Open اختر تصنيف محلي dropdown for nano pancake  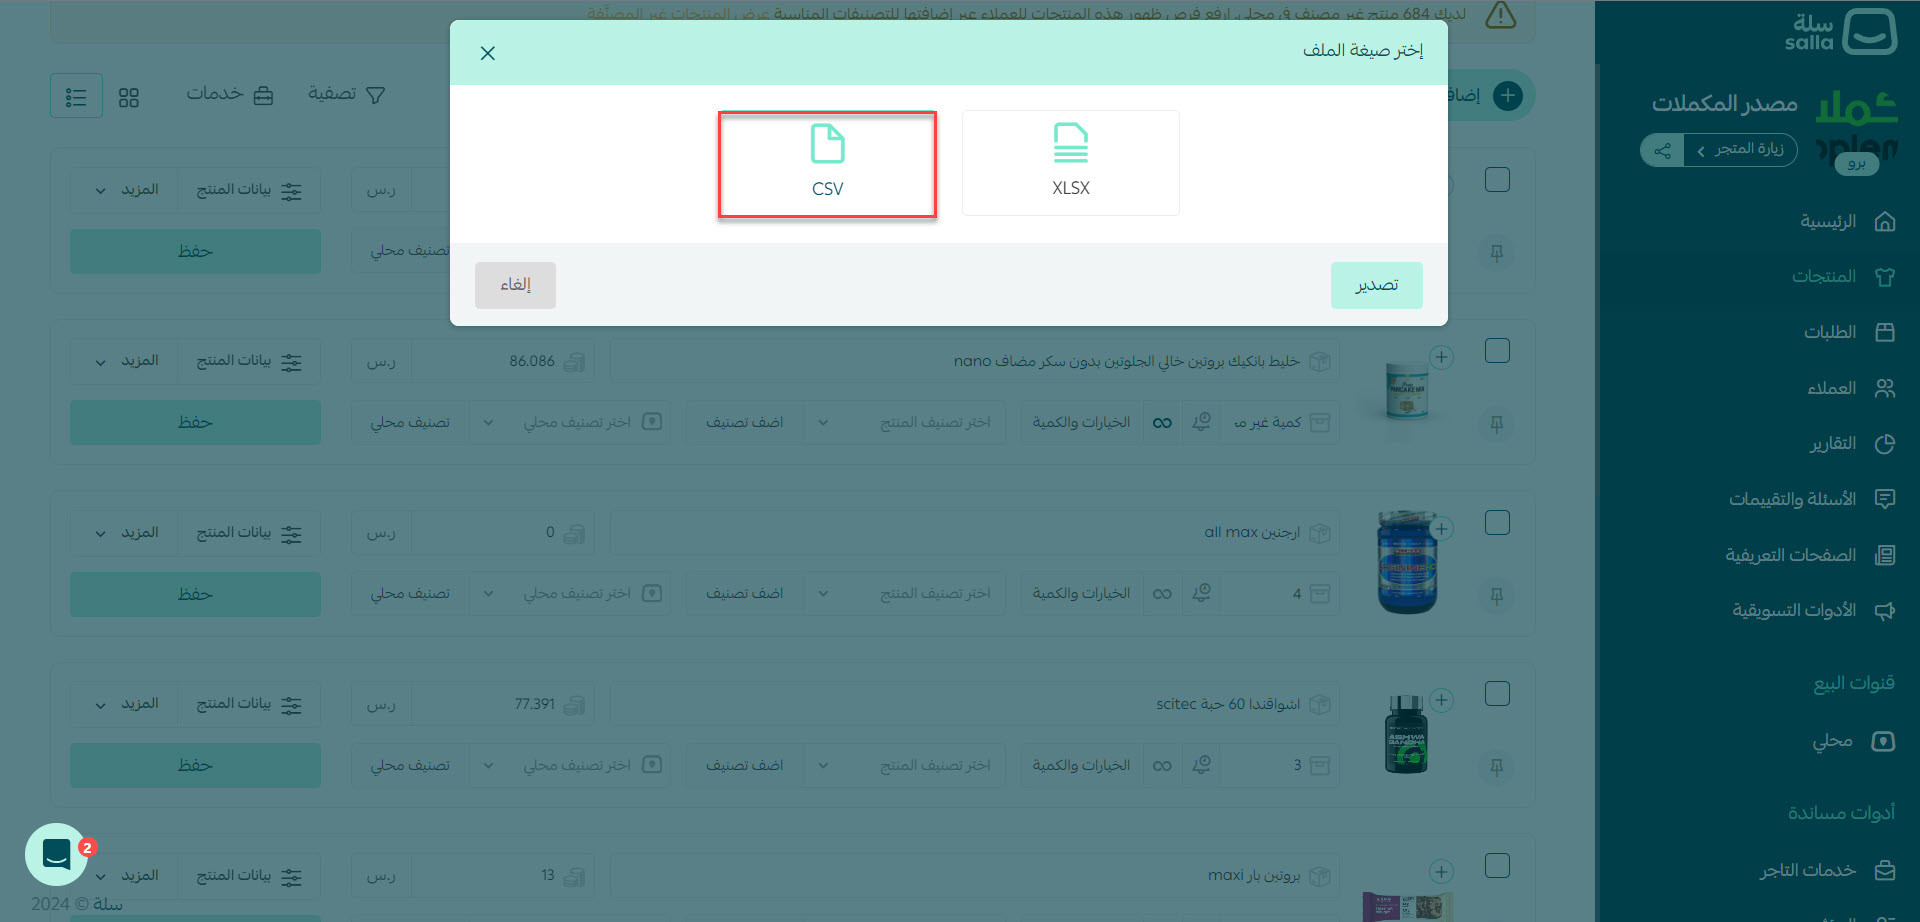(570, 423)
